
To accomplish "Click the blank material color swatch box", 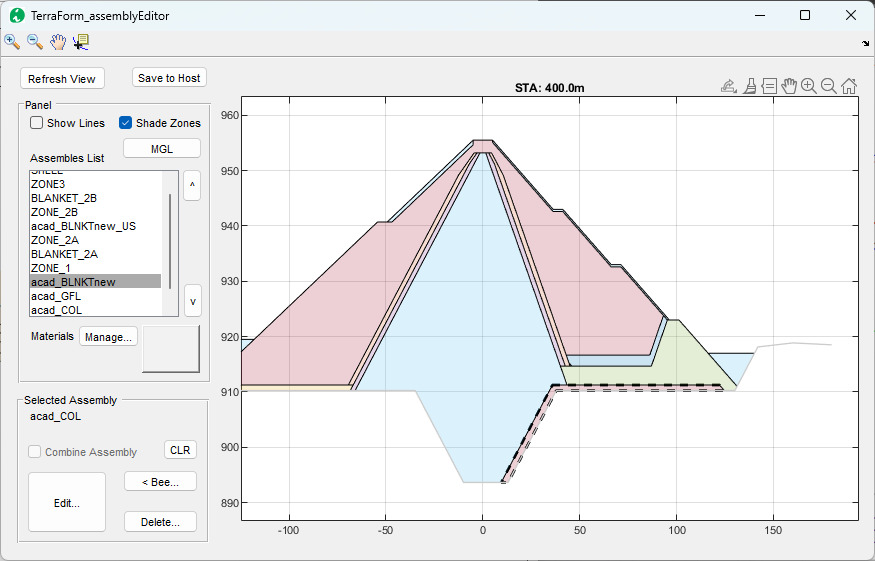I will click(x=171, y=349).
